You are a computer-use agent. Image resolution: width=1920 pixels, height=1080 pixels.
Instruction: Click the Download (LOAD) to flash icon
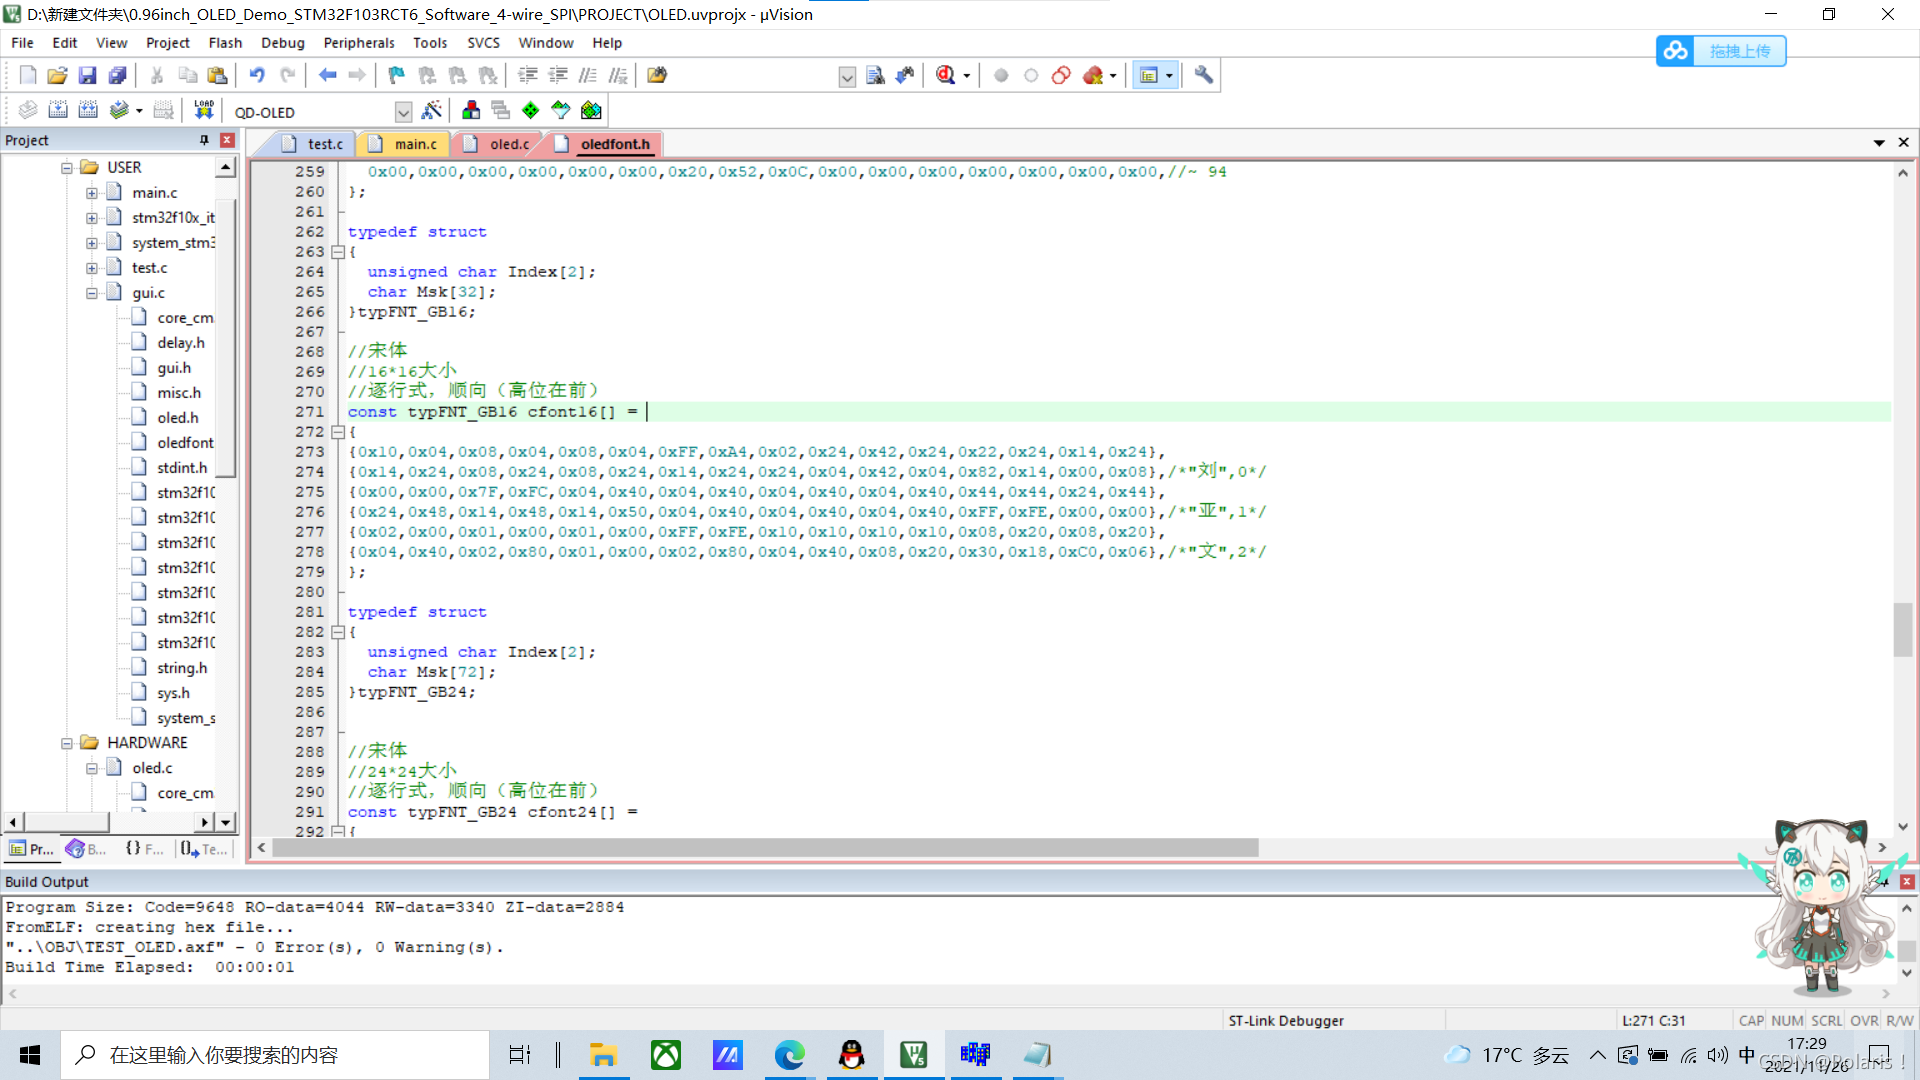(204, 110)
